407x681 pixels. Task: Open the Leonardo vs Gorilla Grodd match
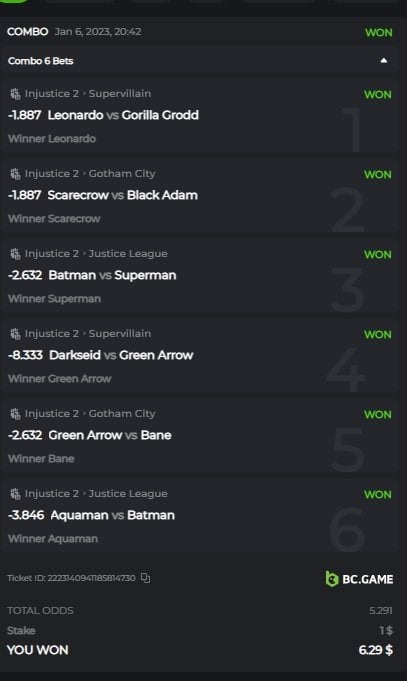coord(123,115)
